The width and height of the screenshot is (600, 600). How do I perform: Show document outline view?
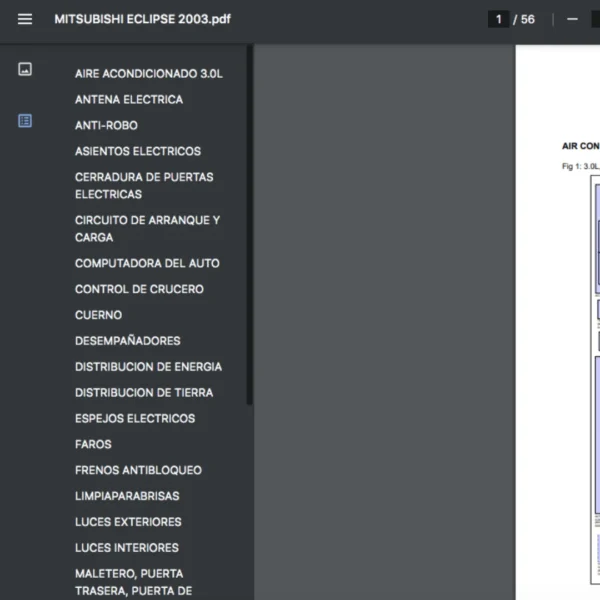(x=25, y=121)
